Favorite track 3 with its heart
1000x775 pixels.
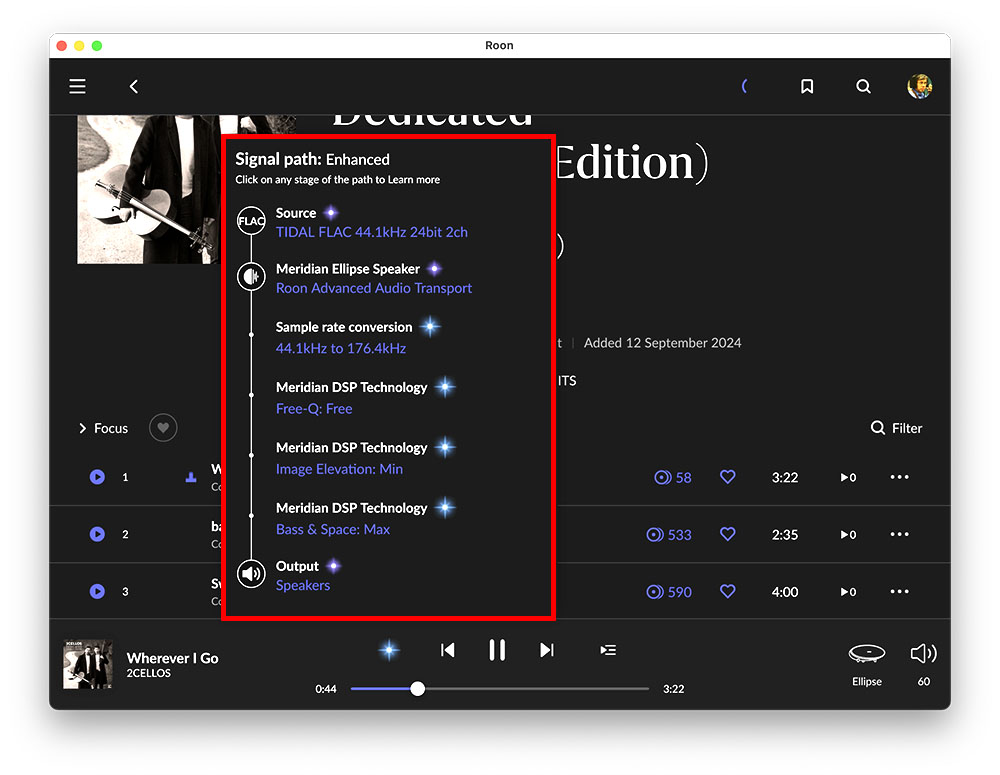coord(727,592)
